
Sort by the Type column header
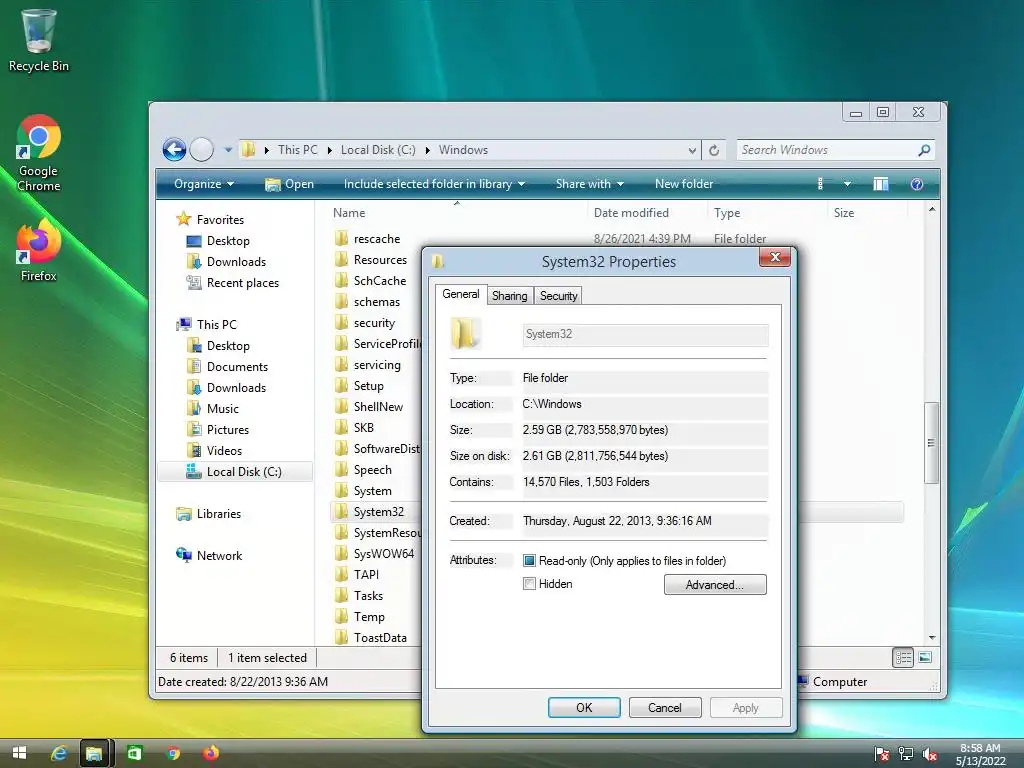(x=727, y=213)
